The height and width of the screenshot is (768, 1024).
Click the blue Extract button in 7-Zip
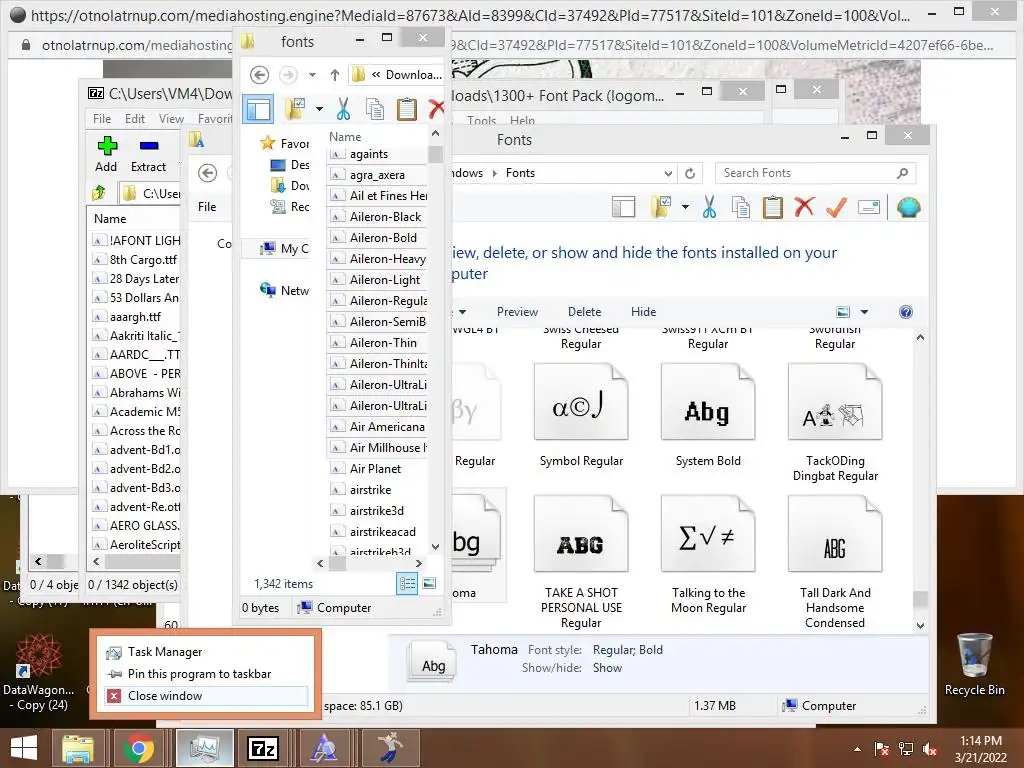[x=149, y=154]
